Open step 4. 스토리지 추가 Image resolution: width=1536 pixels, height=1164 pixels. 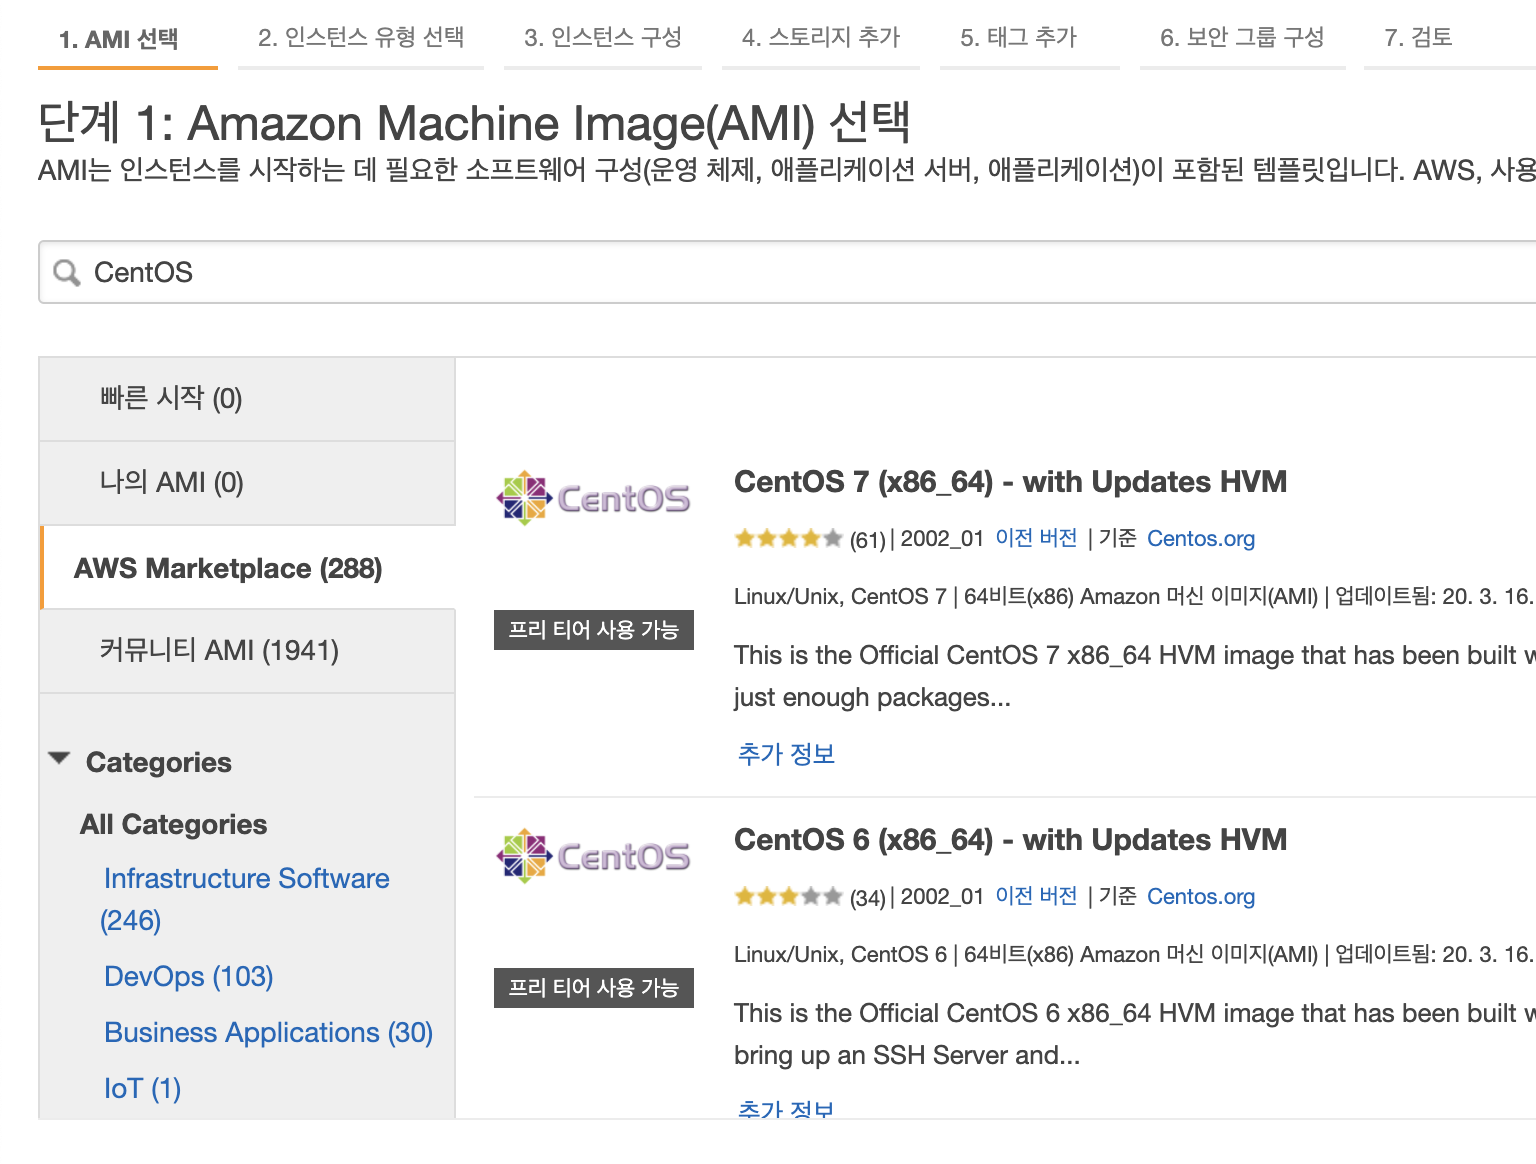[821, 38]
